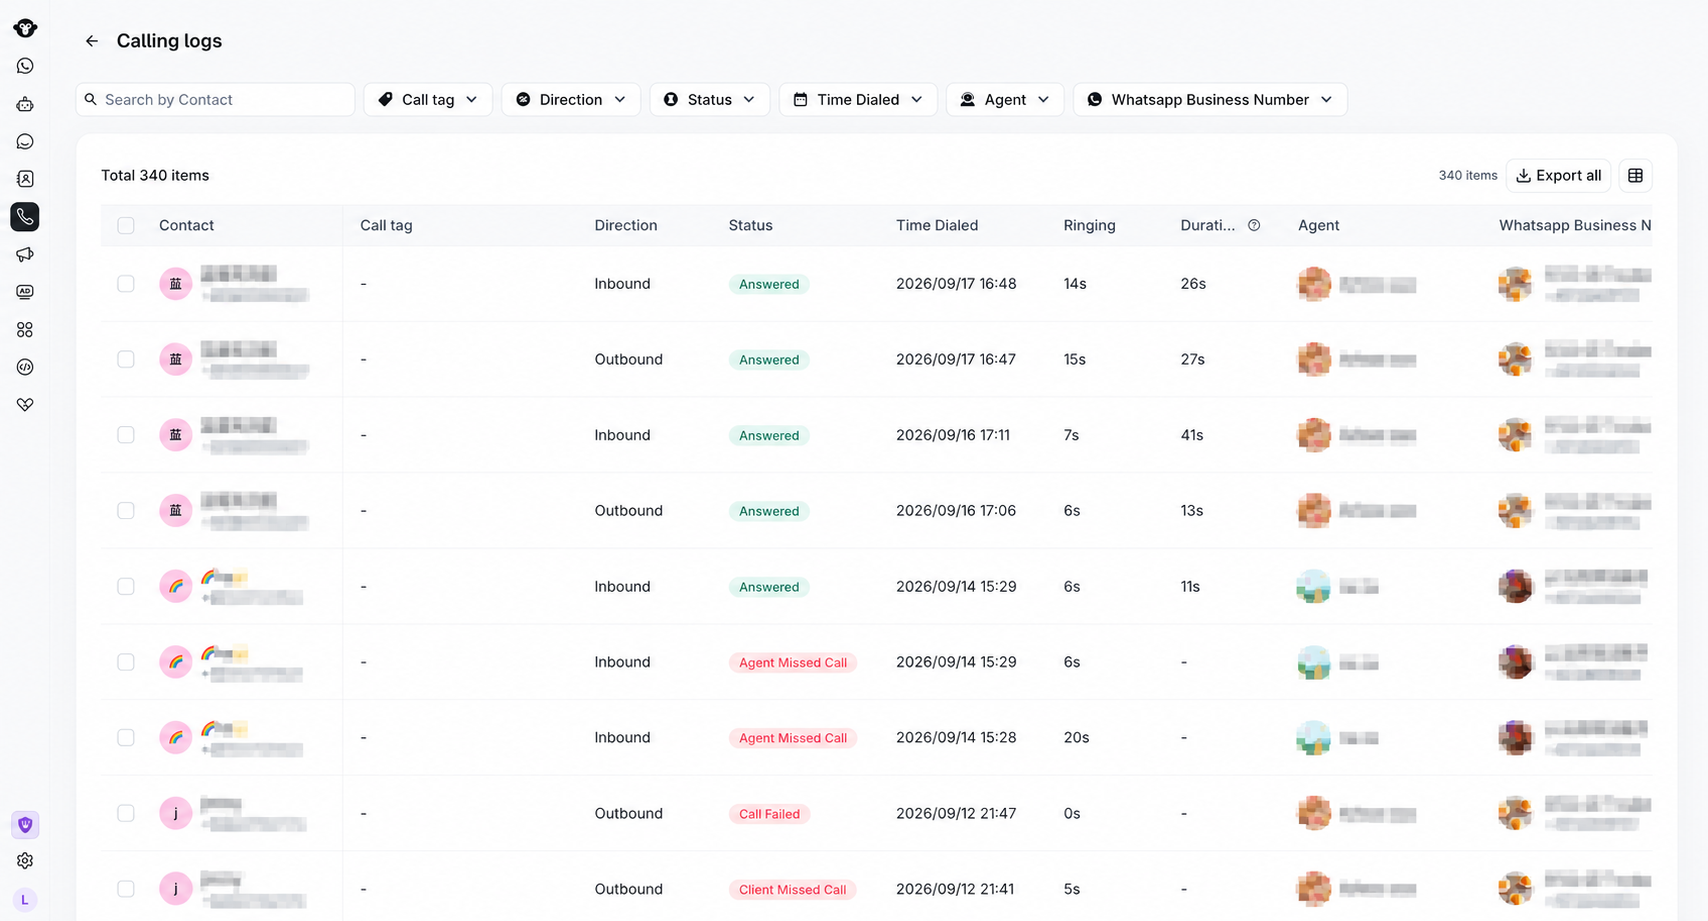Click the info icon beside Duration header

pos(1254,225)
